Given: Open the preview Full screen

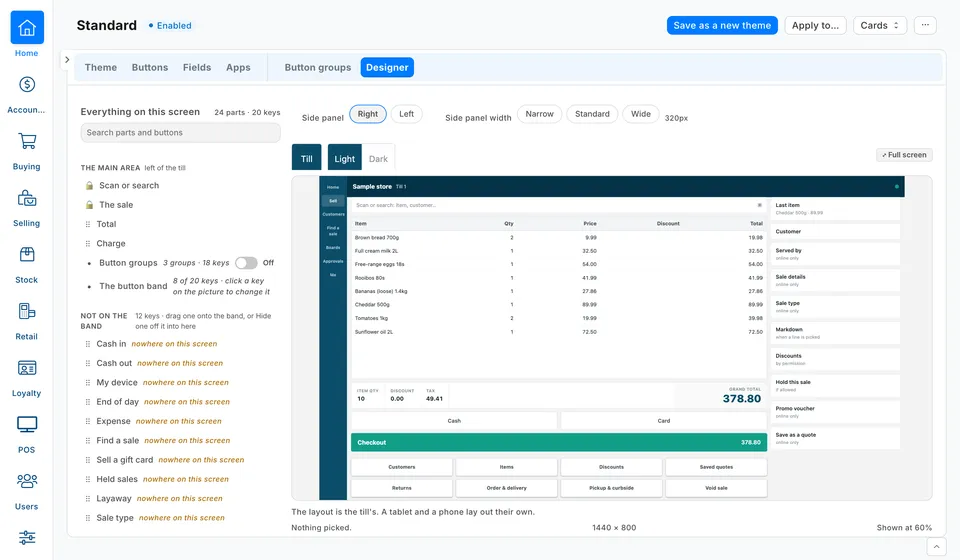Looking at the screenshot, I should point(904,155).
